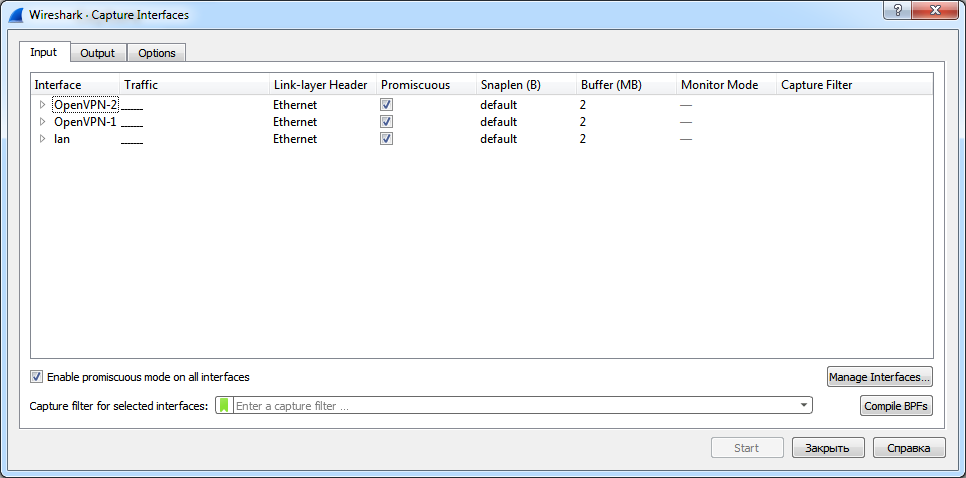Click the Promiscuous column header
Image resolution: width=966 pixels, height=478 pixels.
426,85
